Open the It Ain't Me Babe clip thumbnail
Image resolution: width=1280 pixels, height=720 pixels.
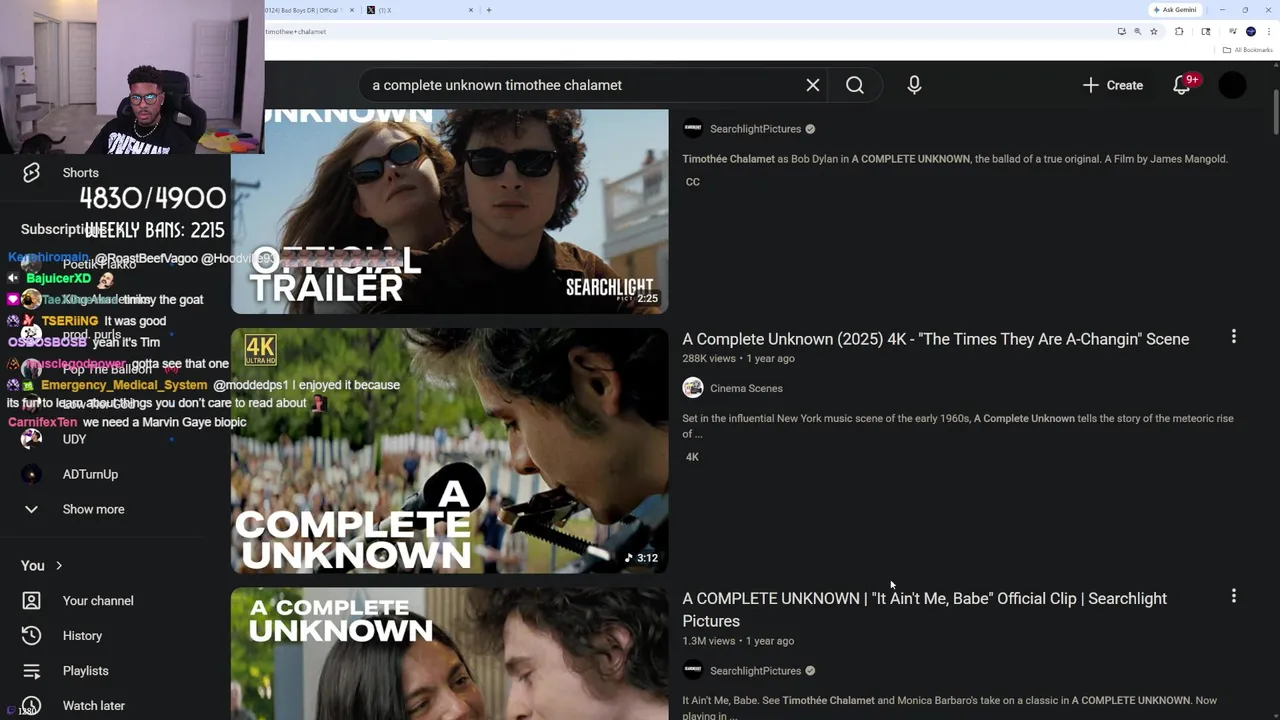(x=449, y=654)
